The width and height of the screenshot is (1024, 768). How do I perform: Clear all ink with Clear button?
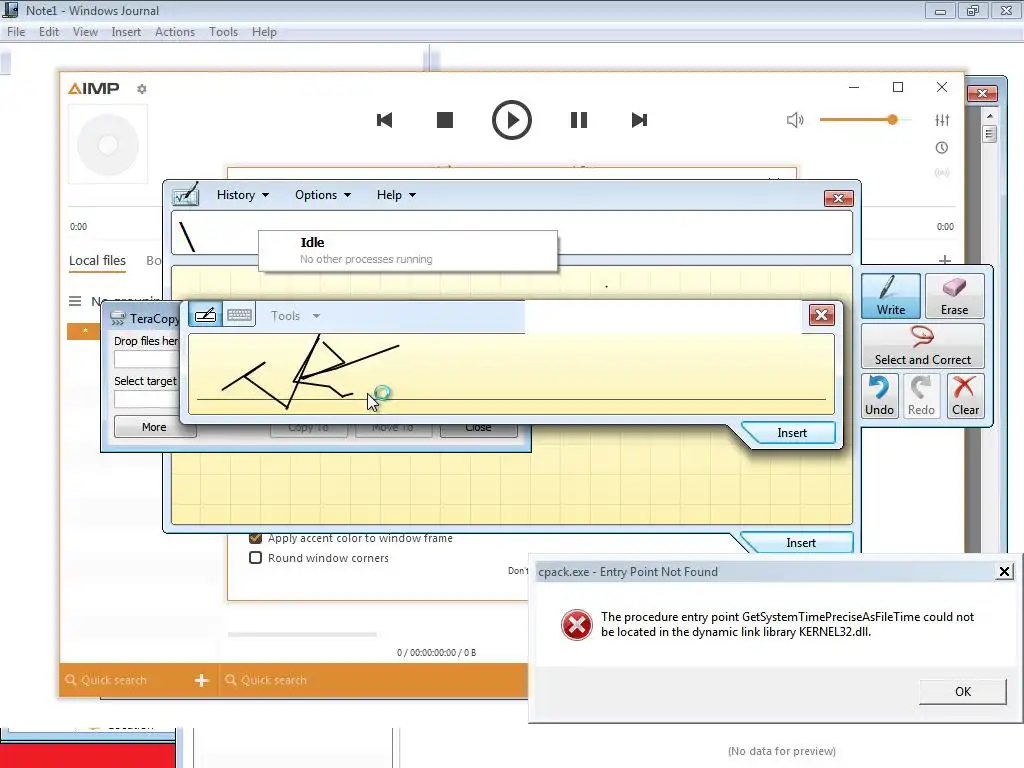[x=965, y=396]
